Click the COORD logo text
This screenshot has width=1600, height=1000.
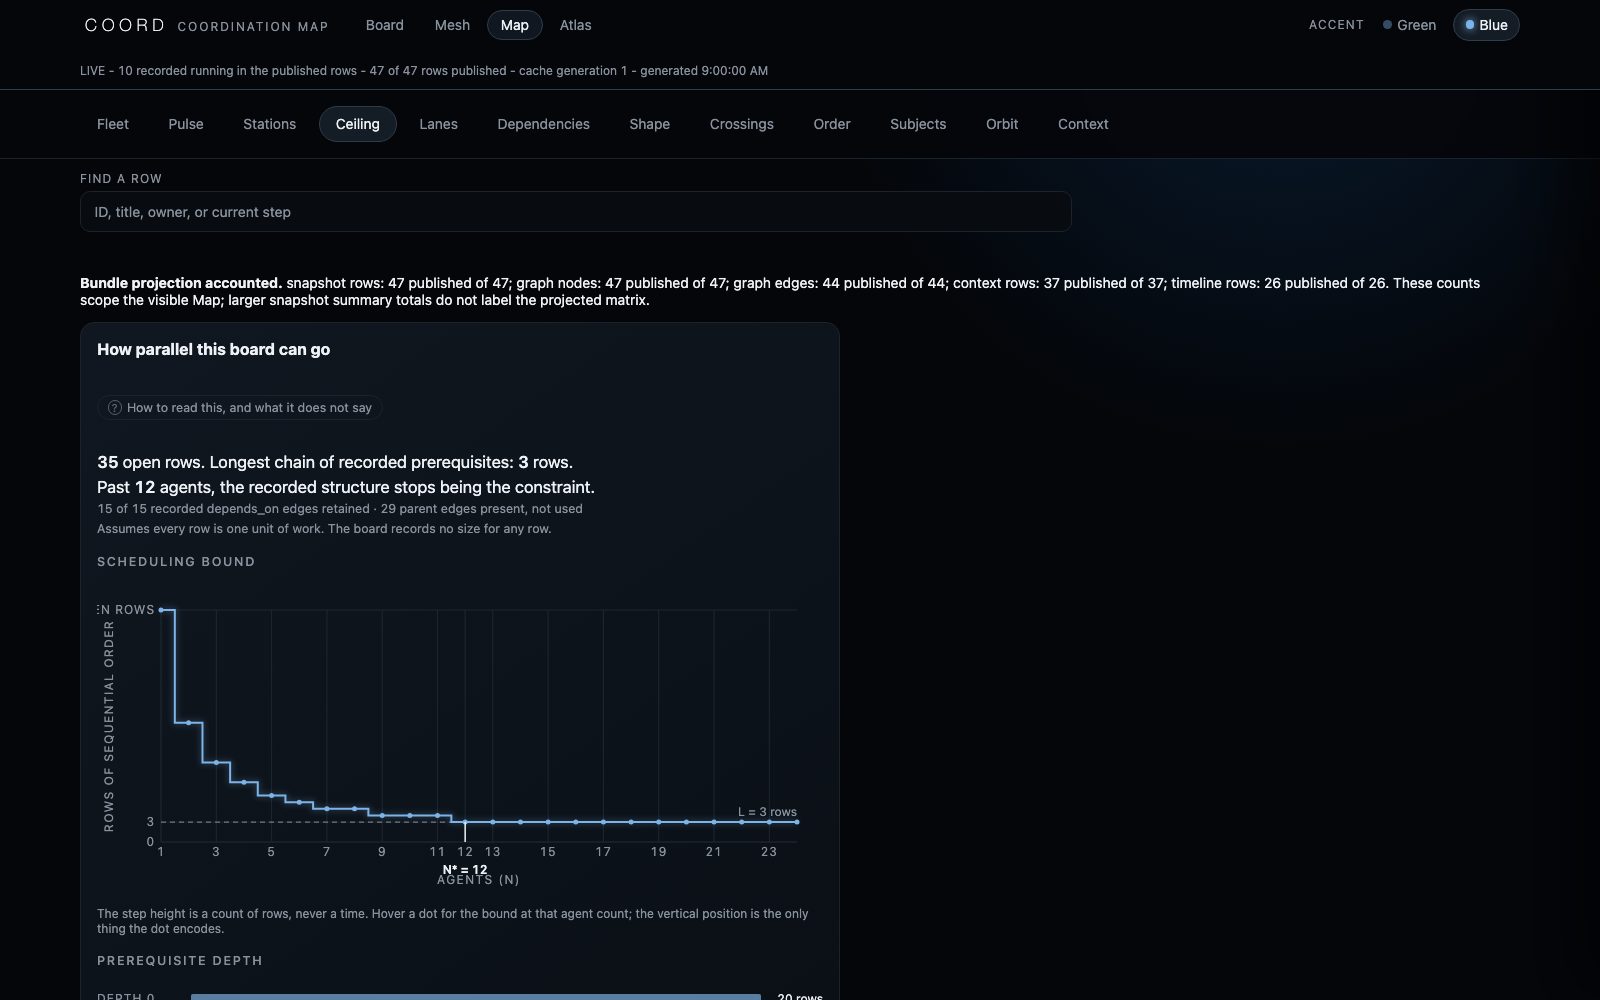(x=125, y=25)
